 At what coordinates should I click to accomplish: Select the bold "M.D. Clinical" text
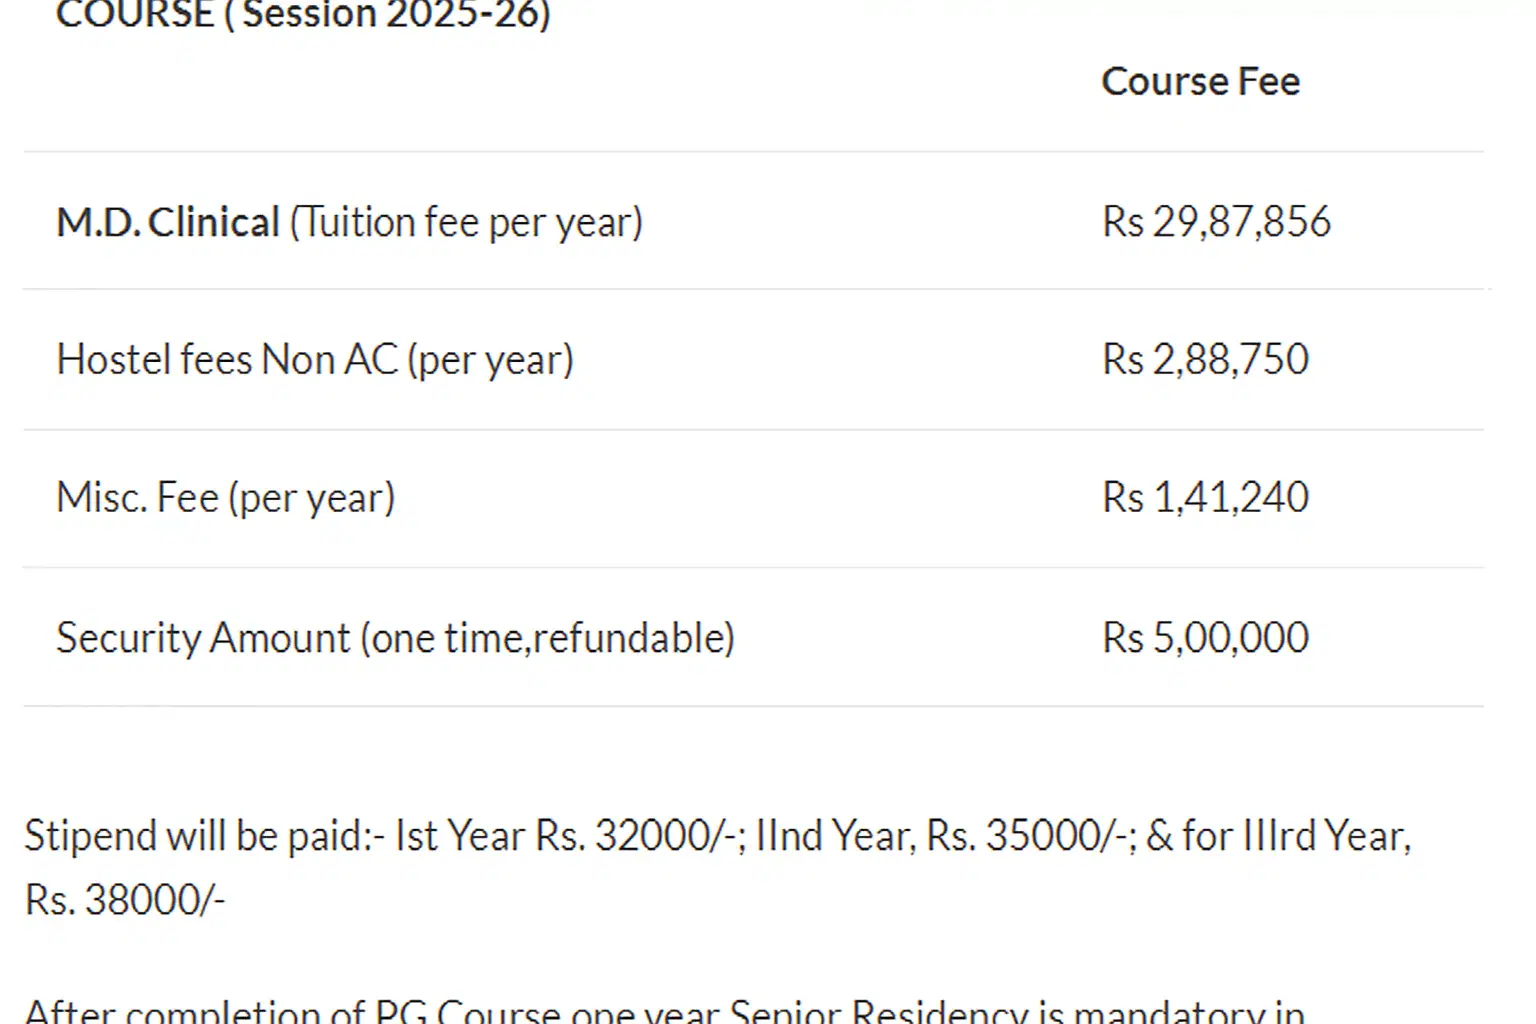[x=168, y=222]
